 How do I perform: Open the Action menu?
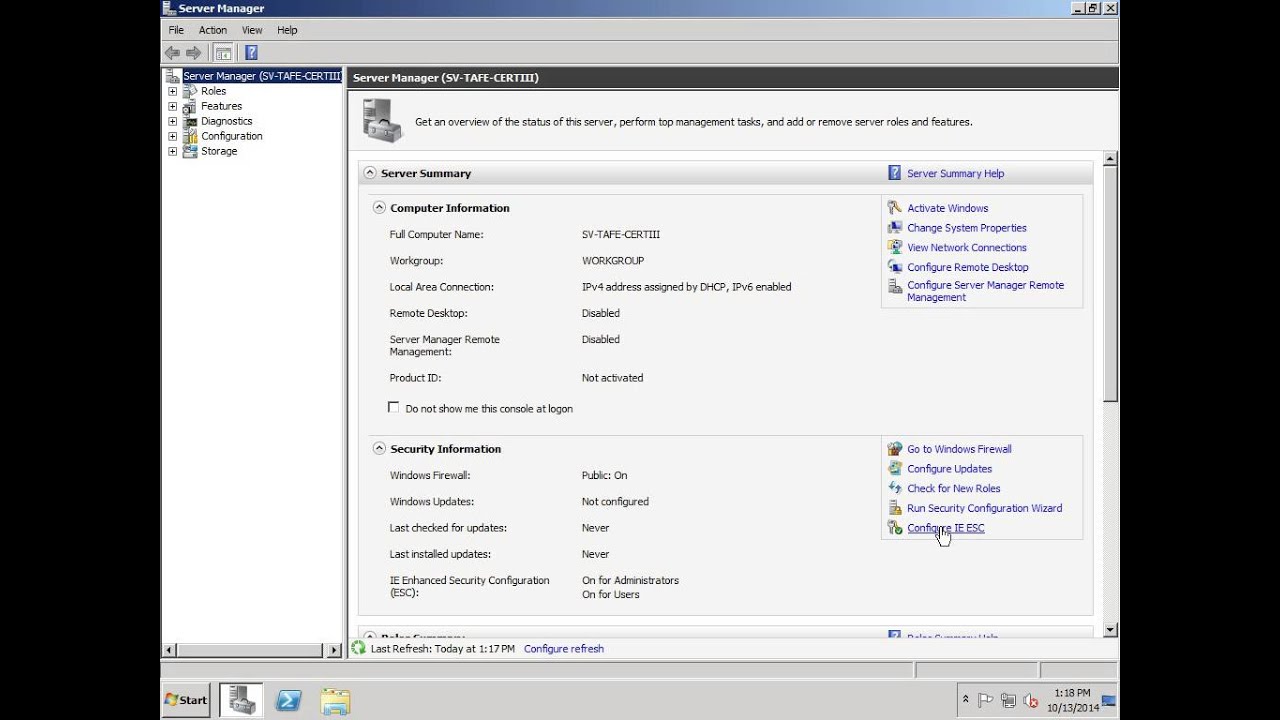pyautogui.click(x=212, y=30)
